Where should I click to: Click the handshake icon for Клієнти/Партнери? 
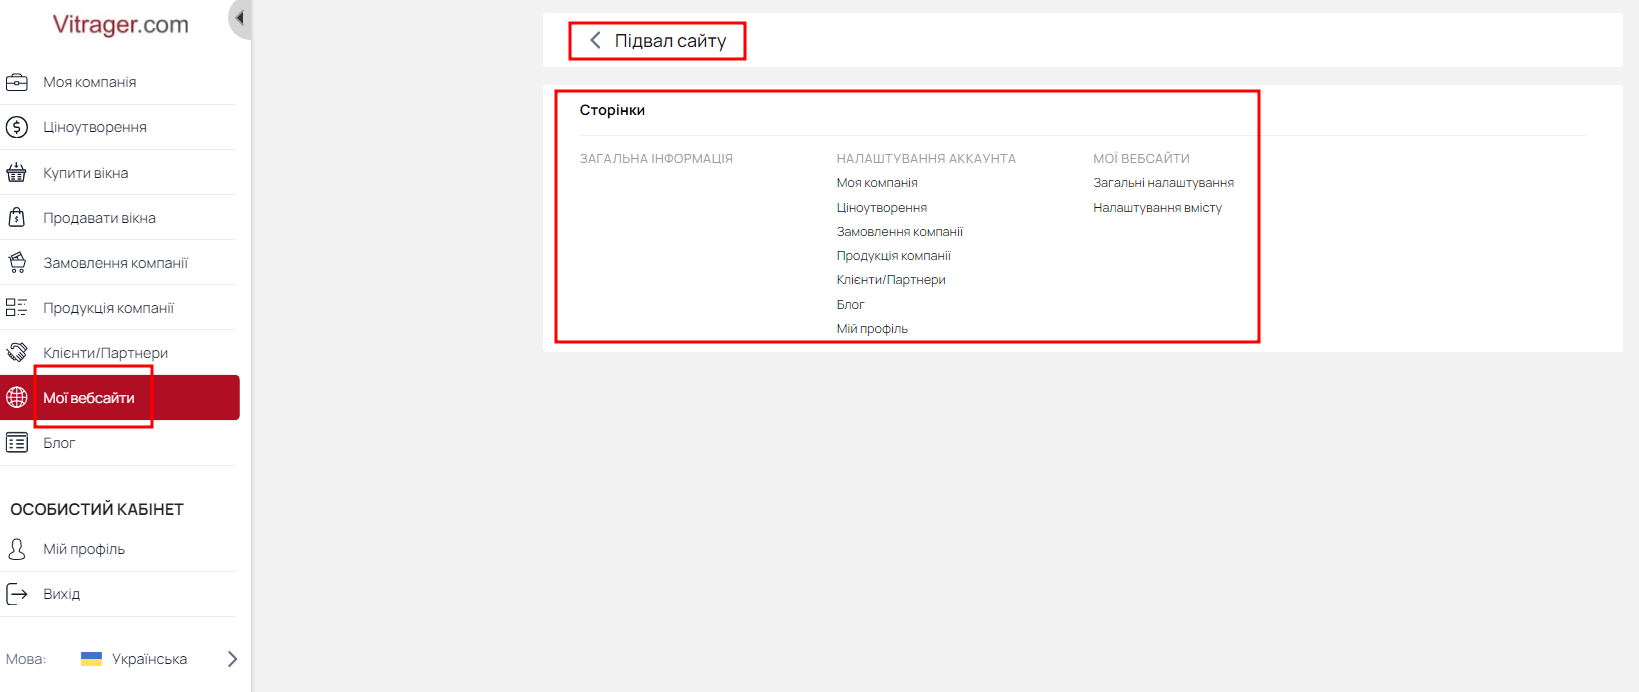(17, 352)
